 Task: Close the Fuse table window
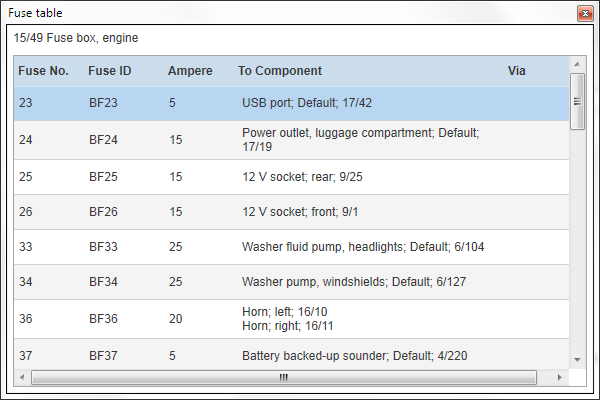585,13
